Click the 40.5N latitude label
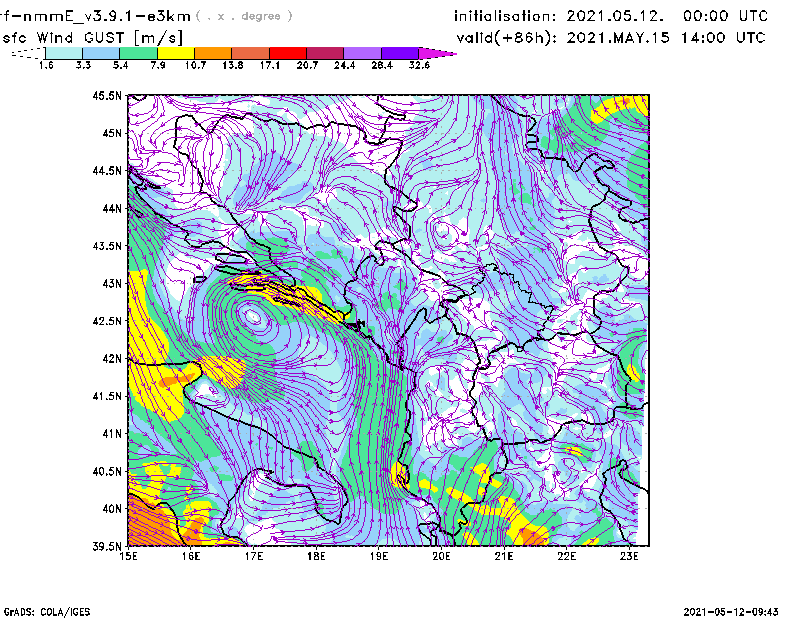The width and height of the screenshot is (800, 618). (107, 472)
